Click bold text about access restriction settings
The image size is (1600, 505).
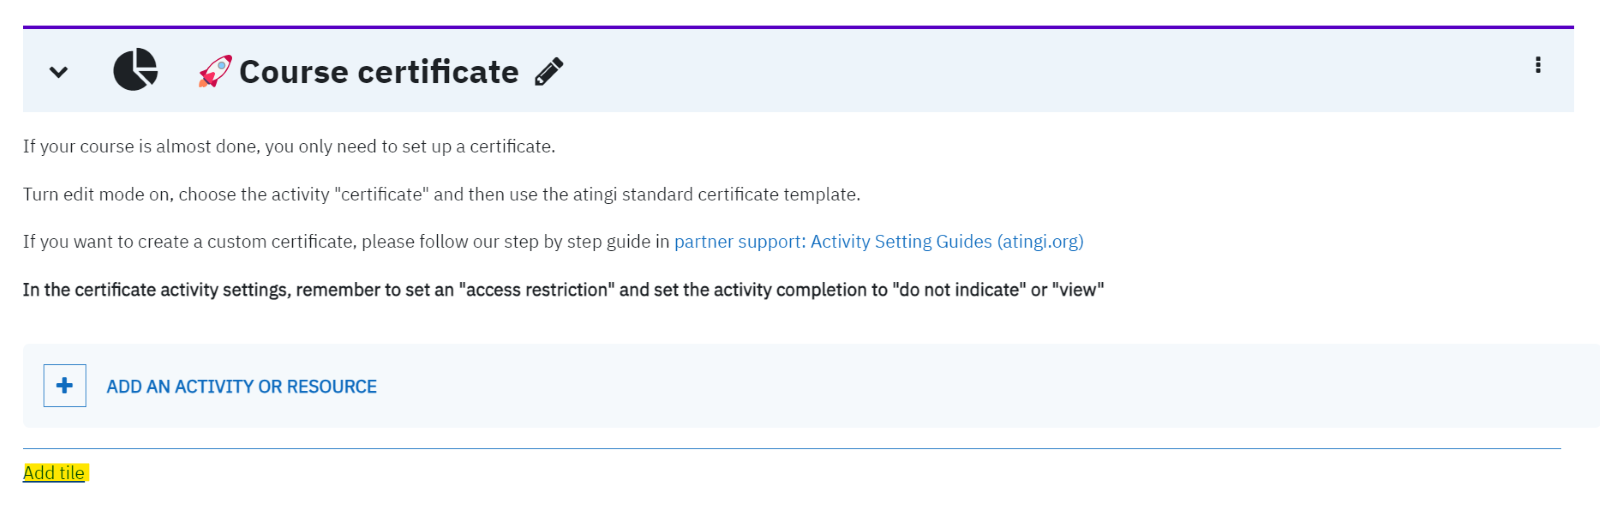[x=563, y=290]
